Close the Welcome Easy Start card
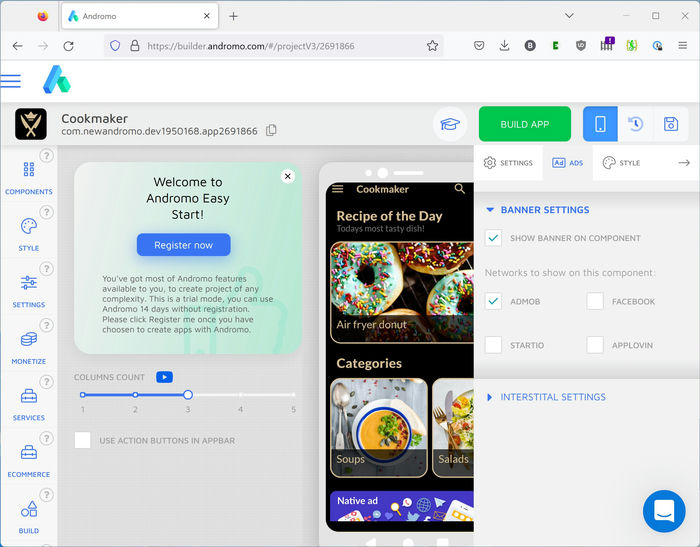This screenshot has height=547, width=700. (288, 176)
